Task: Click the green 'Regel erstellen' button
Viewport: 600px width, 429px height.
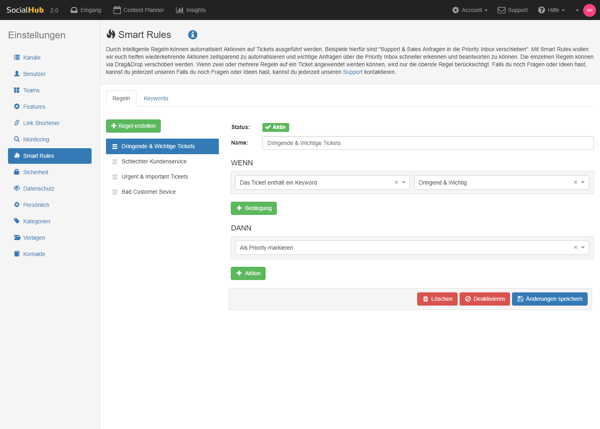Action: (133, 126)
